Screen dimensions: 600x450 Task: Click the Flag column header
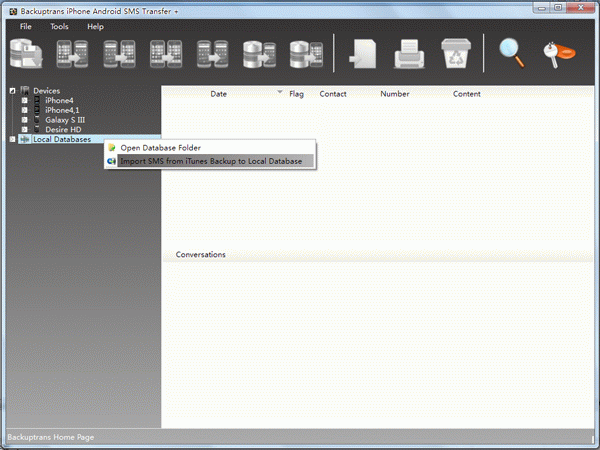click(297, 94)
